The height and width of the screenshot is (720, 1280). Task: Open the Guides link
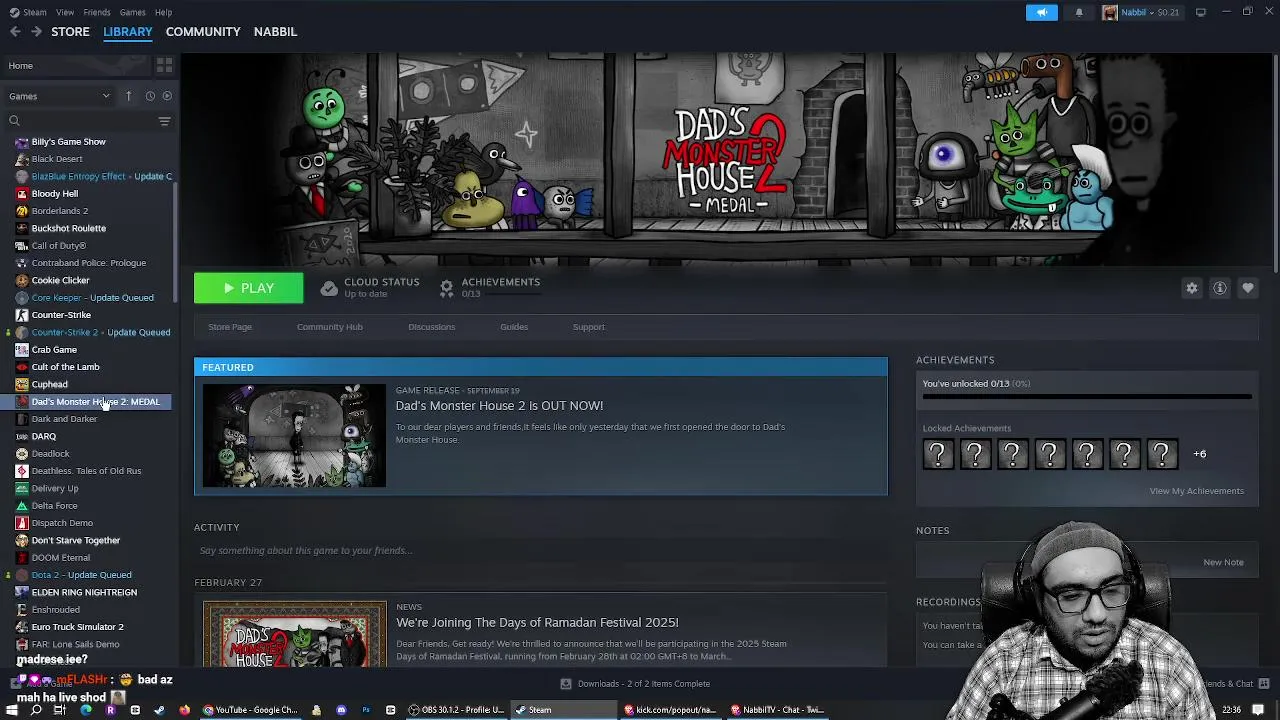coord(514,327)
